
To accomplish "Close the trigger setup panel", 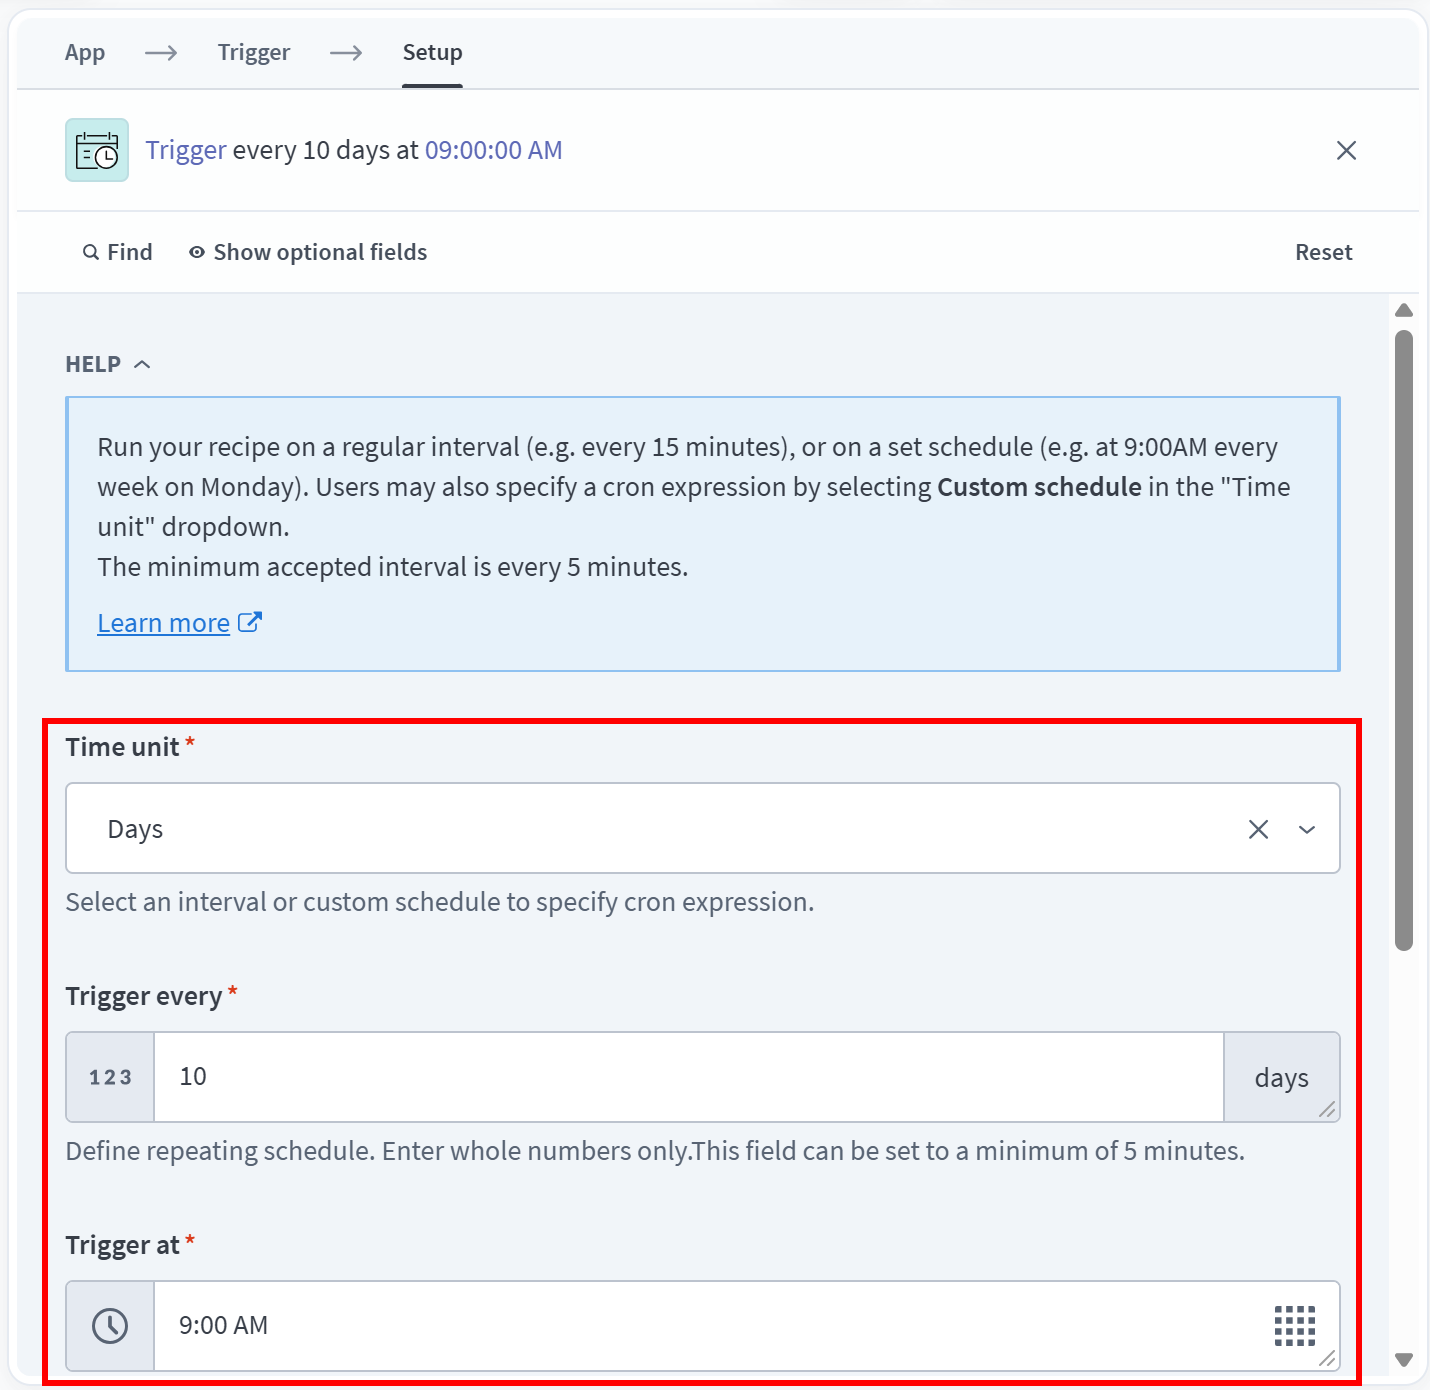I will (1346, 150).
